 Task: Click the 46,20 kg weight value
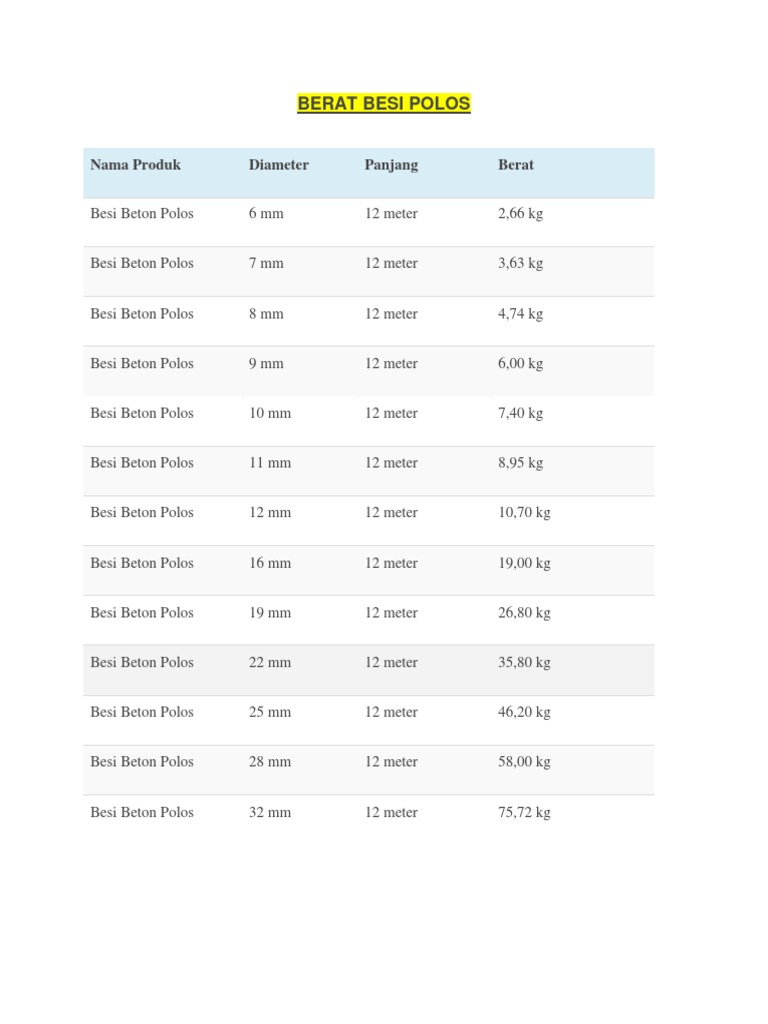(x=524, y=712)
